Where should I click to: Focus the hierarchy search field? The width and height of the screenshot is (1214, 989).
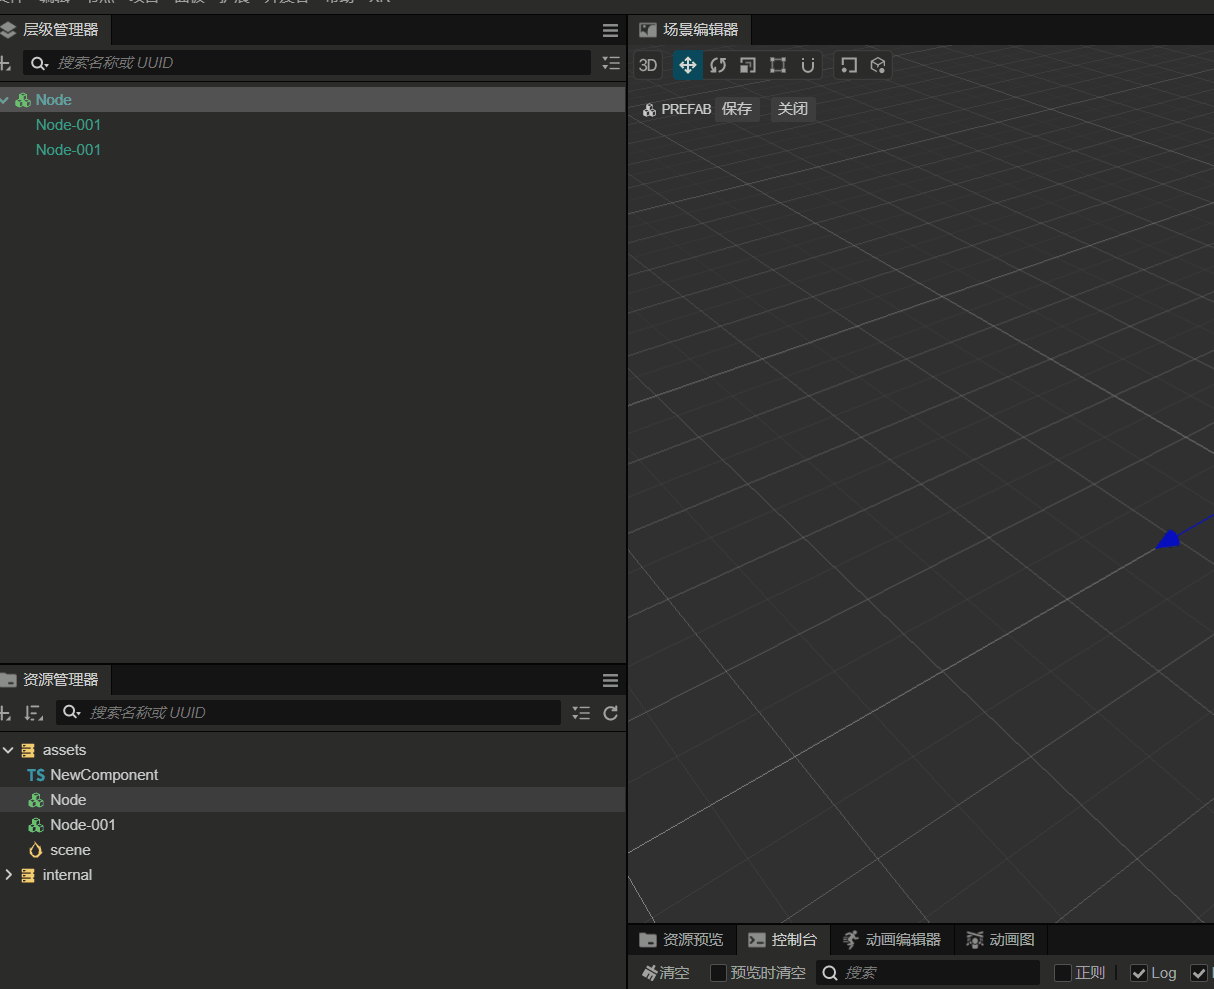(x=306, y=63)
